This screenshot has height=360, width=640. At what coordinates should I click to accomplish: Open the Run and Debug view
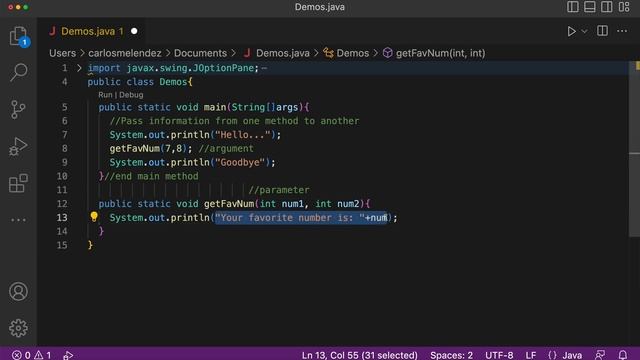coord(18,147)
